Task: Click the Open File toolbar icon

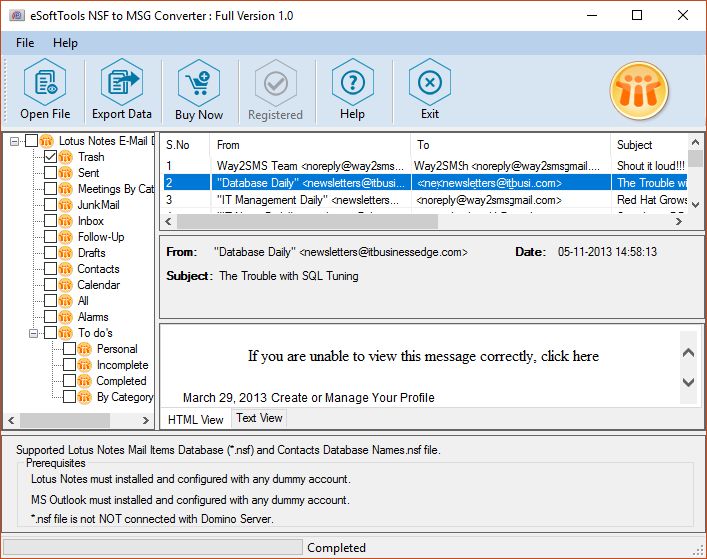Action: tap(45, 82)
